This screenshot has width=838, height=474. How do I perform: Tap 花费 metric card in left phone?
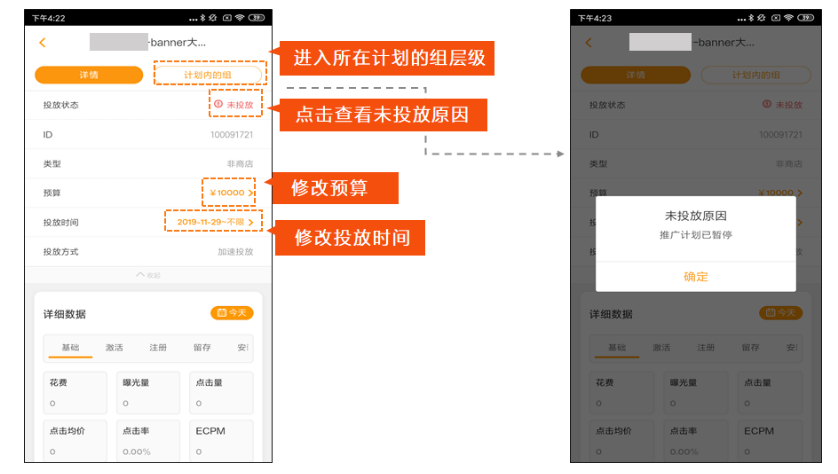75,393
